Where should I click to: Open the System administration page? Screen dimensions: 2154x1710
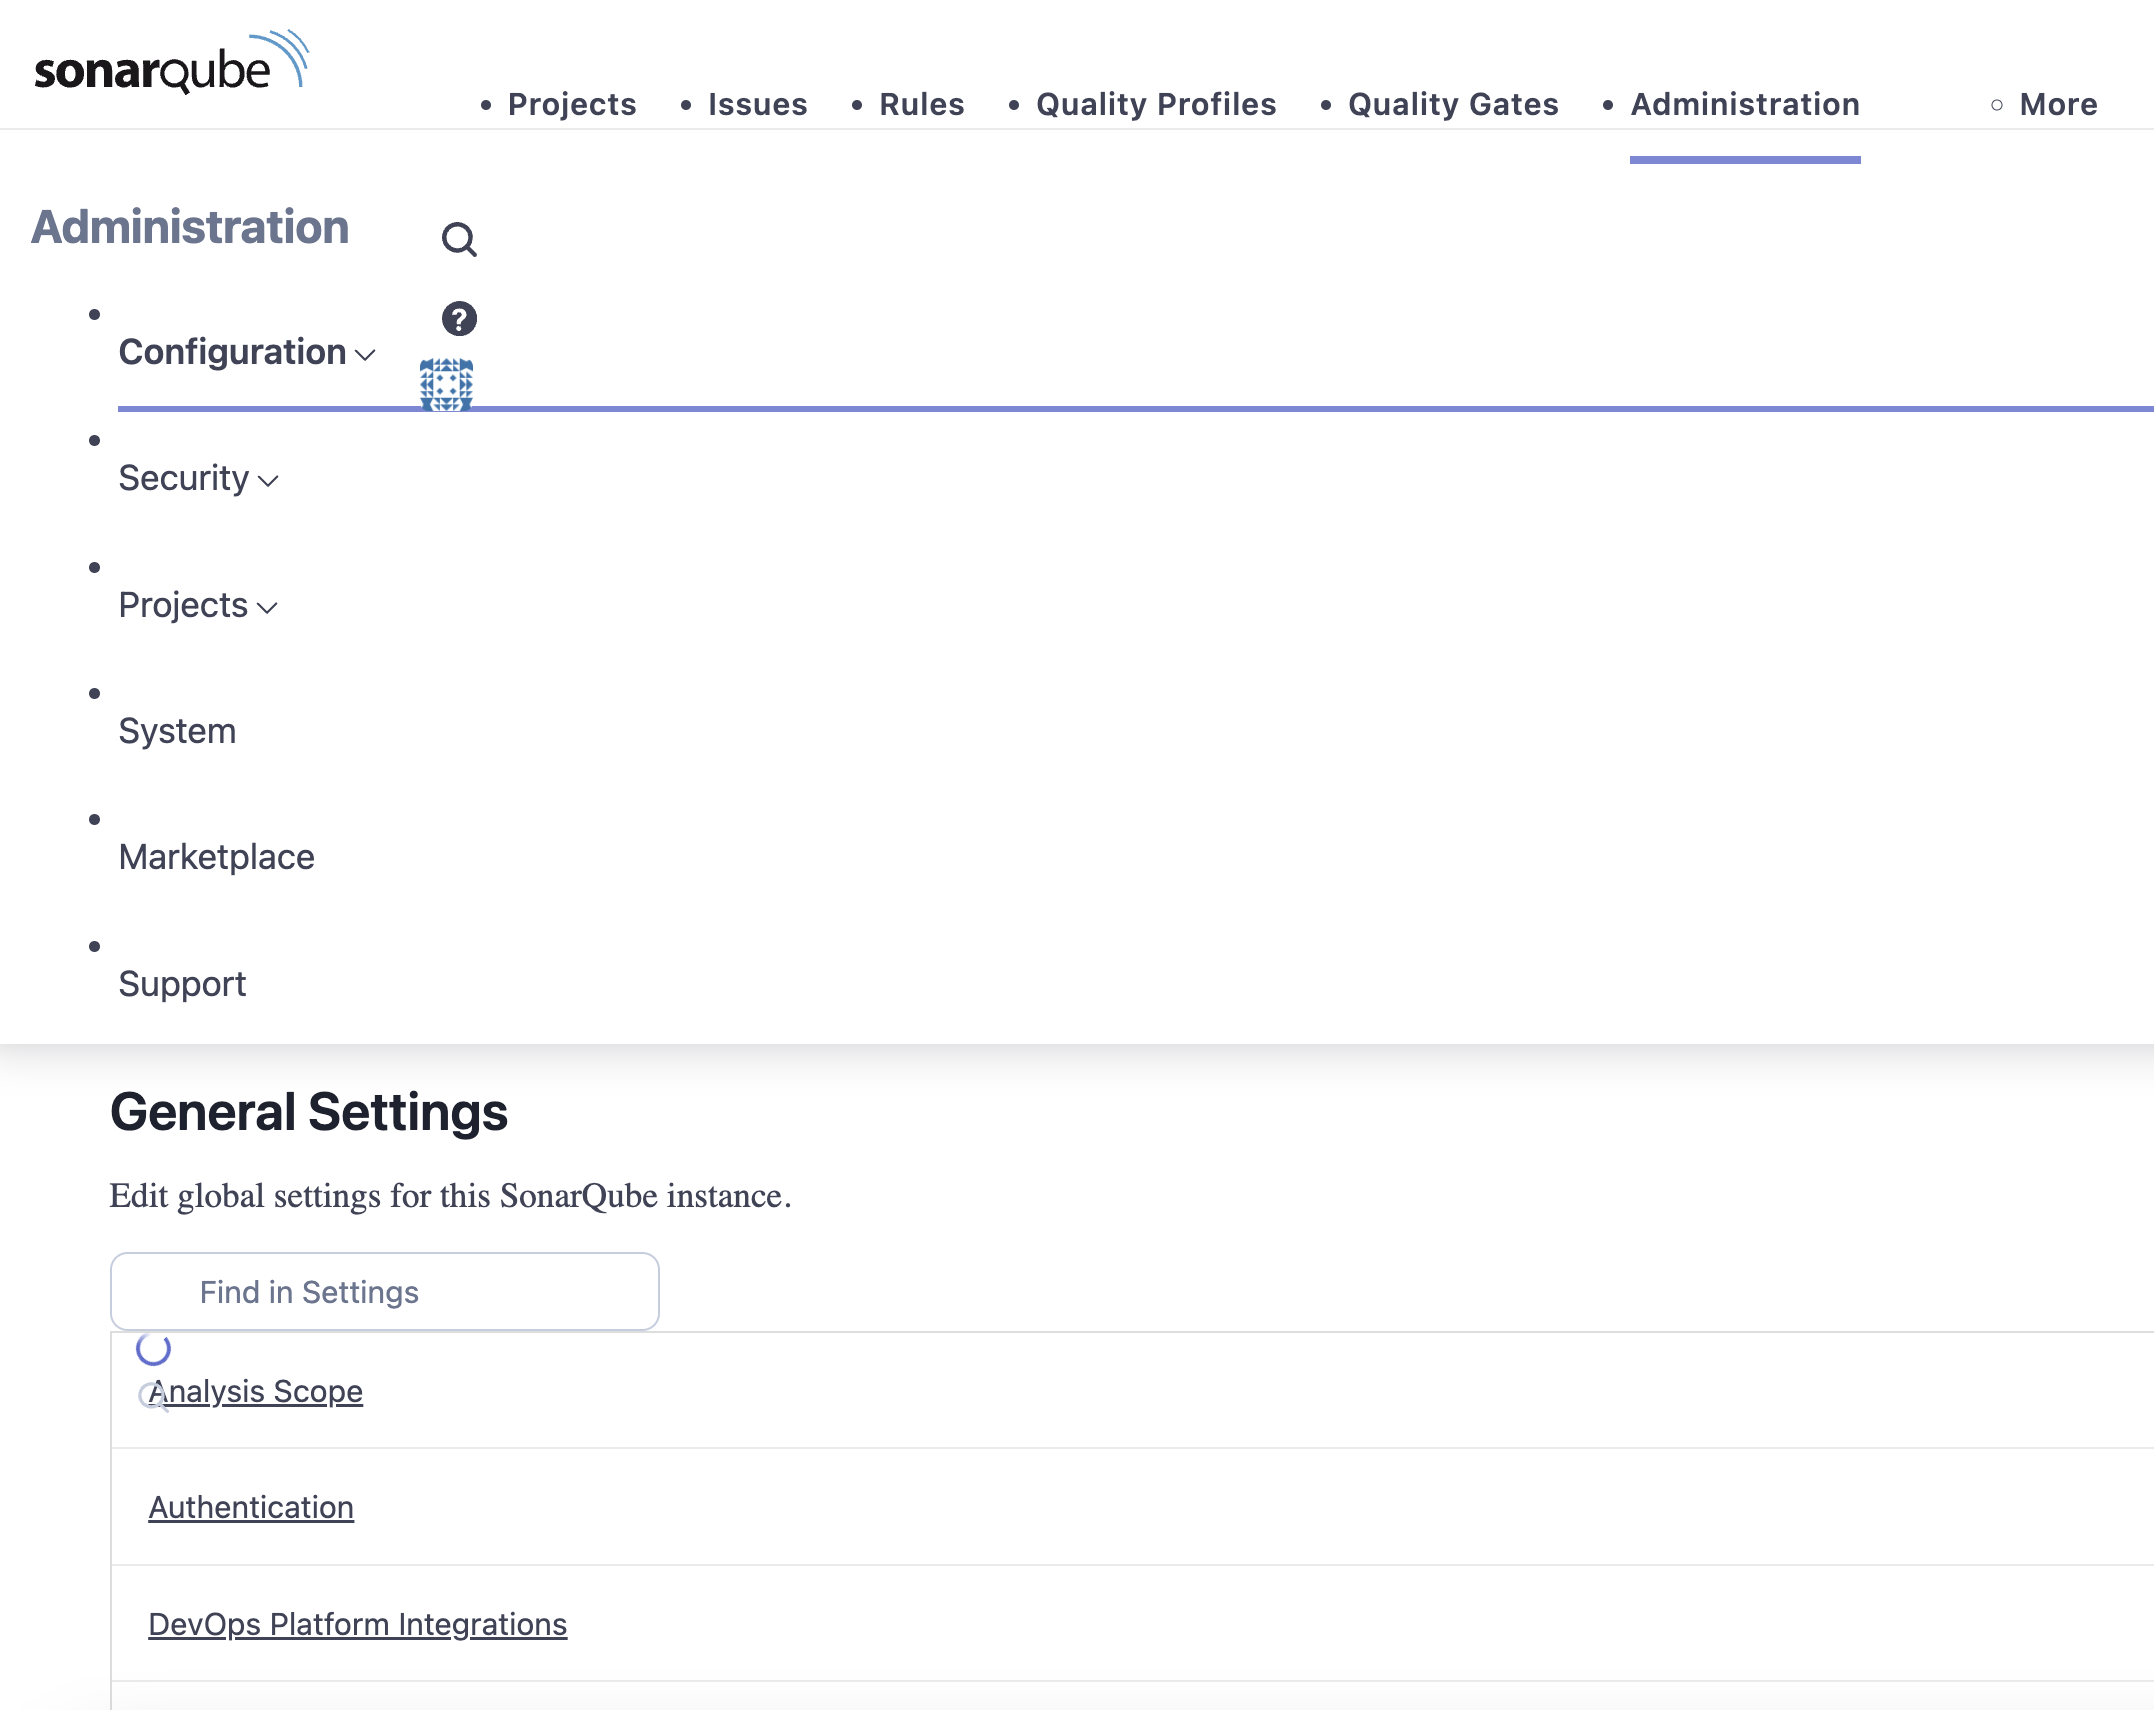click(x=177, y=732)
